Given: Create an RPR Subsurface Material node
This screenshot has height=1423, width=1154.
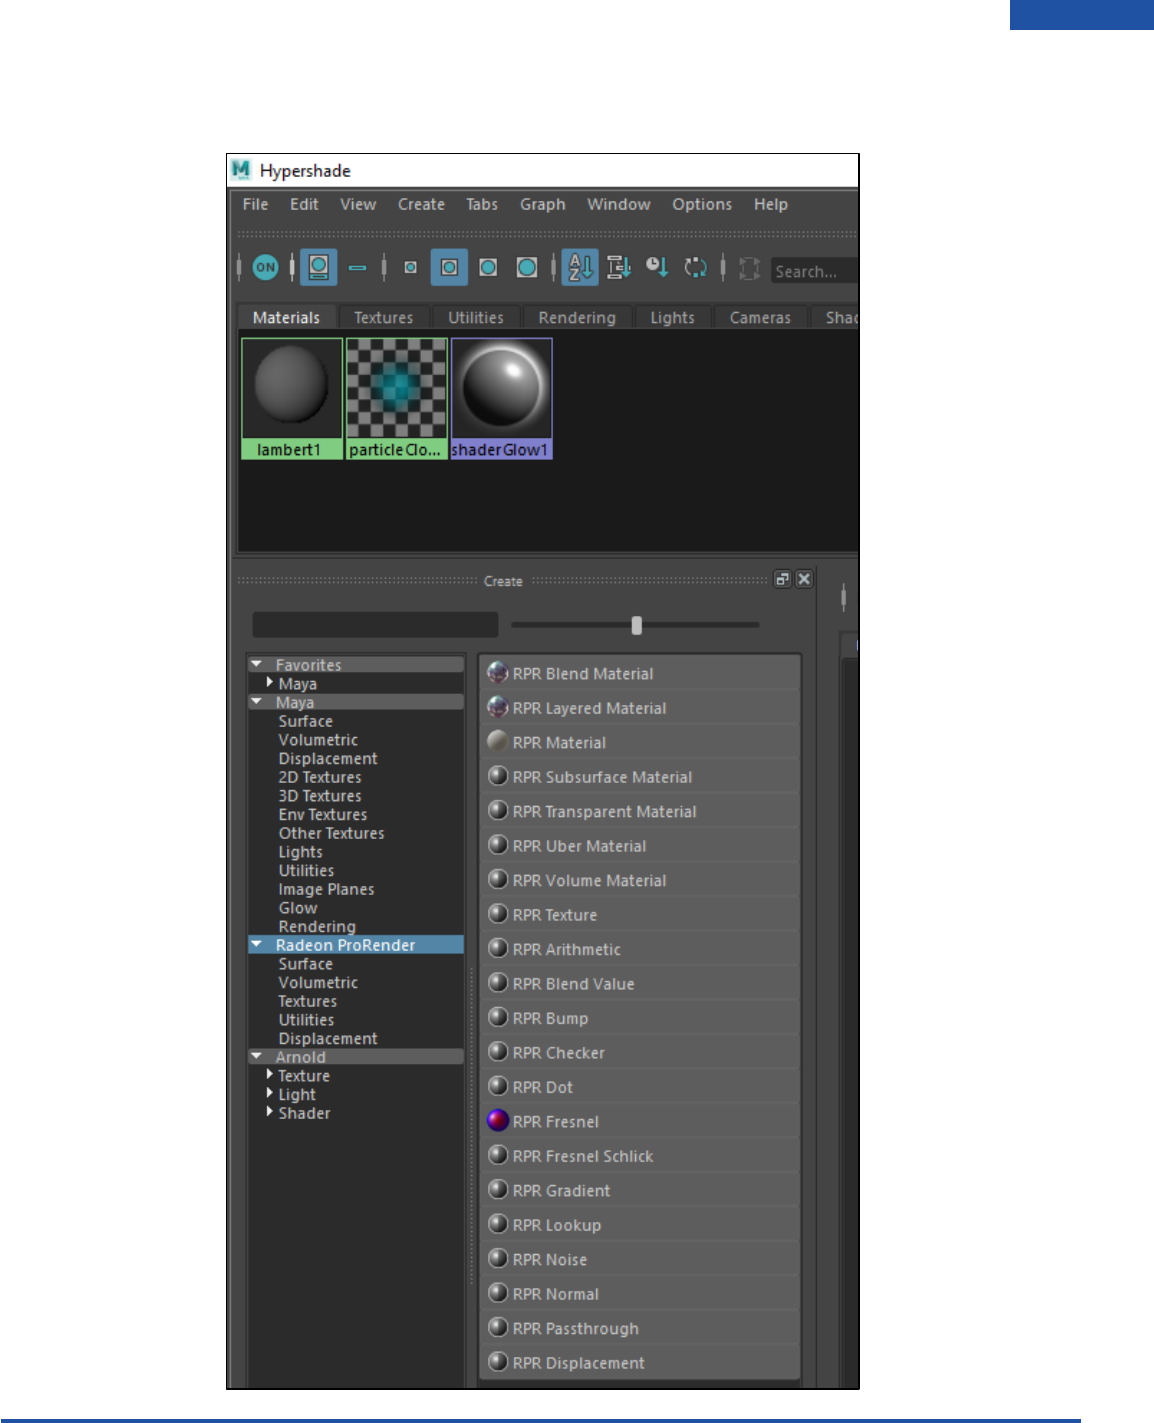Looking at the screenshot, I should pyautogui.click(x=640, y=777).
